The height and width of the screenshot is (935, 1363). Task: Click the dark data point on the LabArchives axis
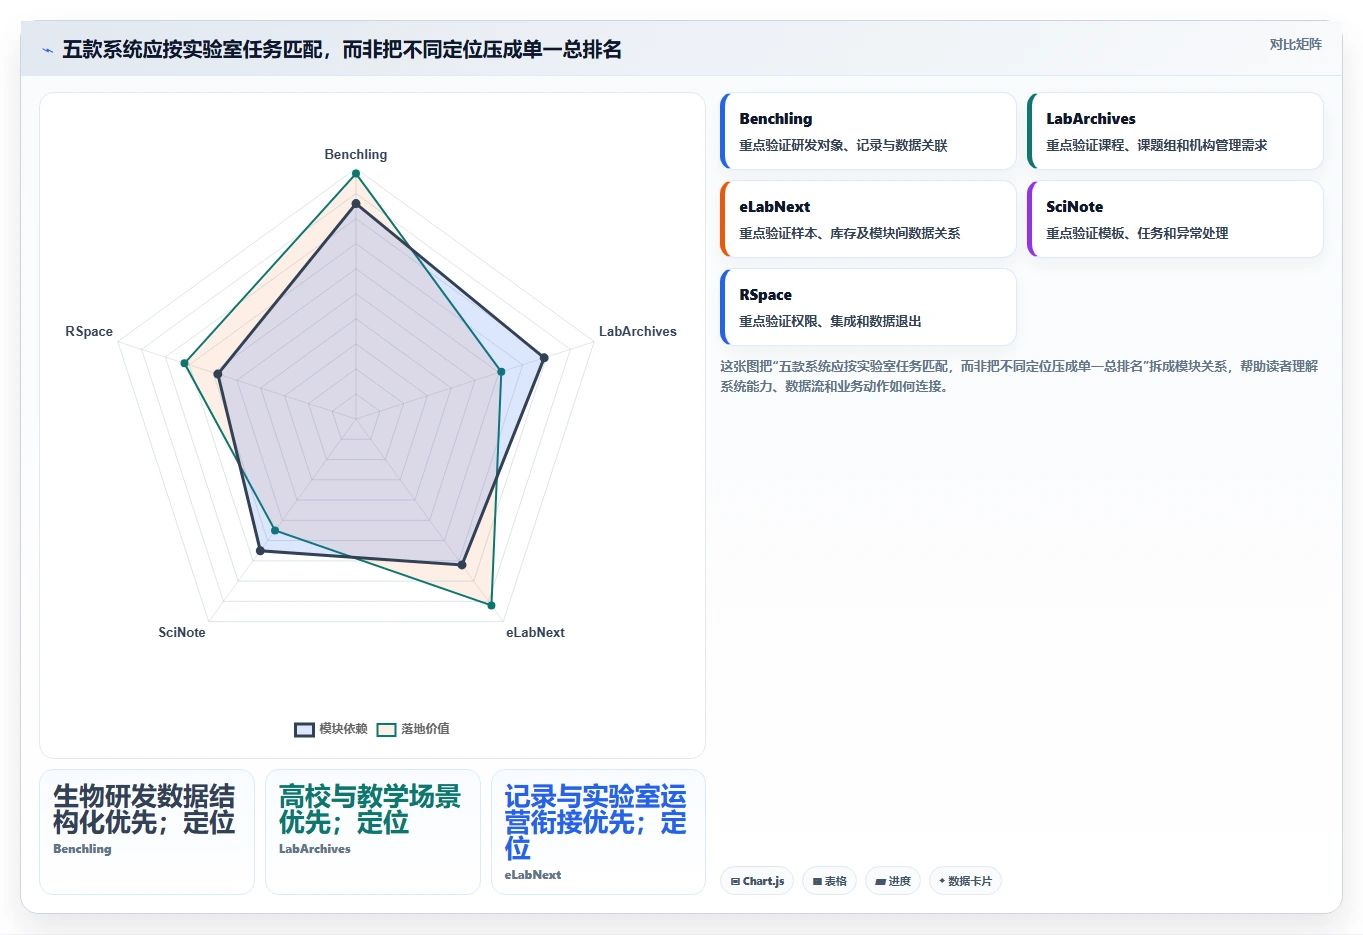544,357
